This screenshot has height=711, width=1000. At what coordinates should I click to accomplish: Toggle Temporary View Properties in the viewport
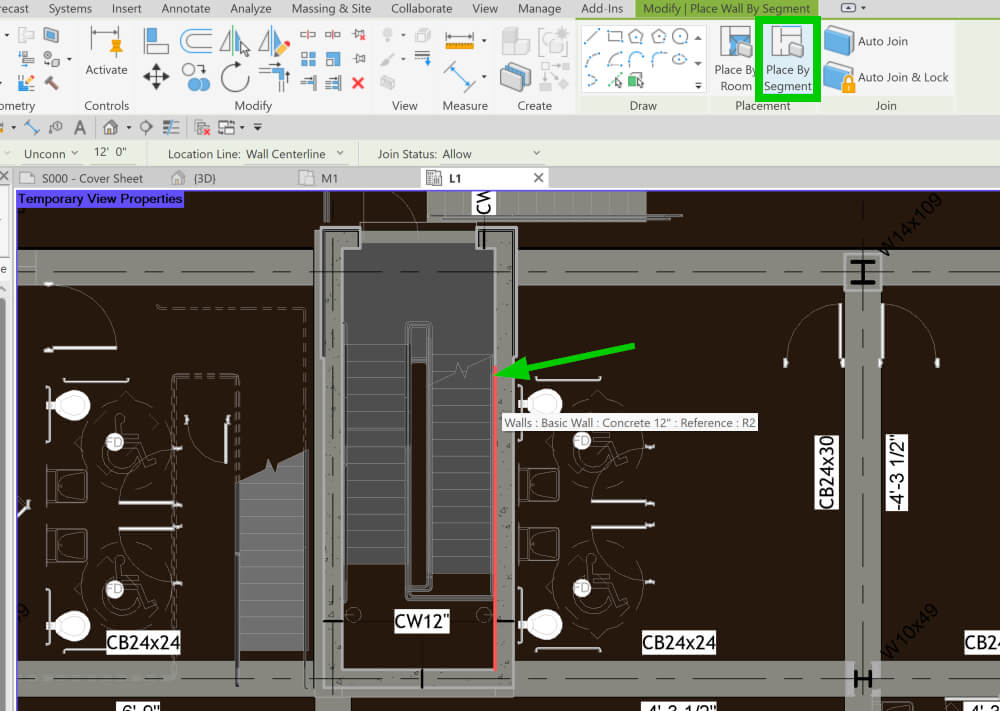click(x=99, y=198)
